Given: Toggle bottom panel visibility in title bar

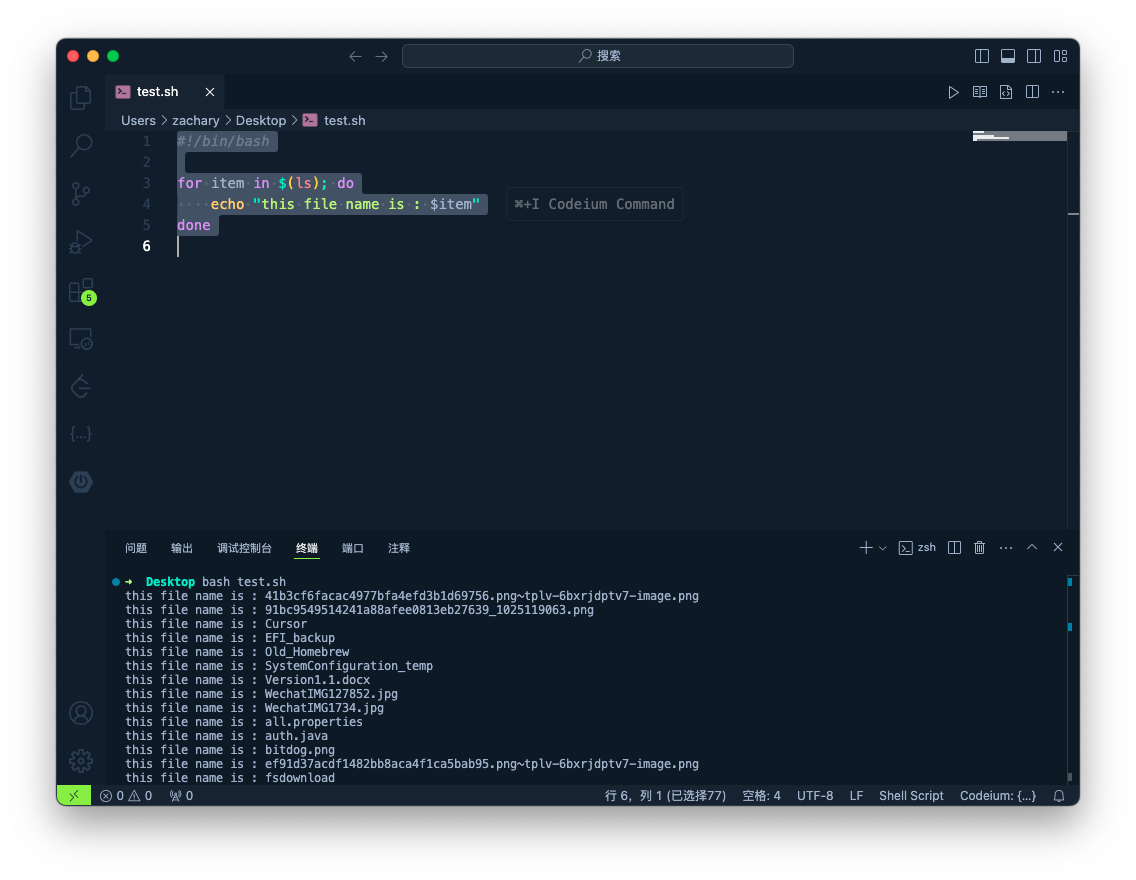Looking at the screenshot, I should 1008,56.
